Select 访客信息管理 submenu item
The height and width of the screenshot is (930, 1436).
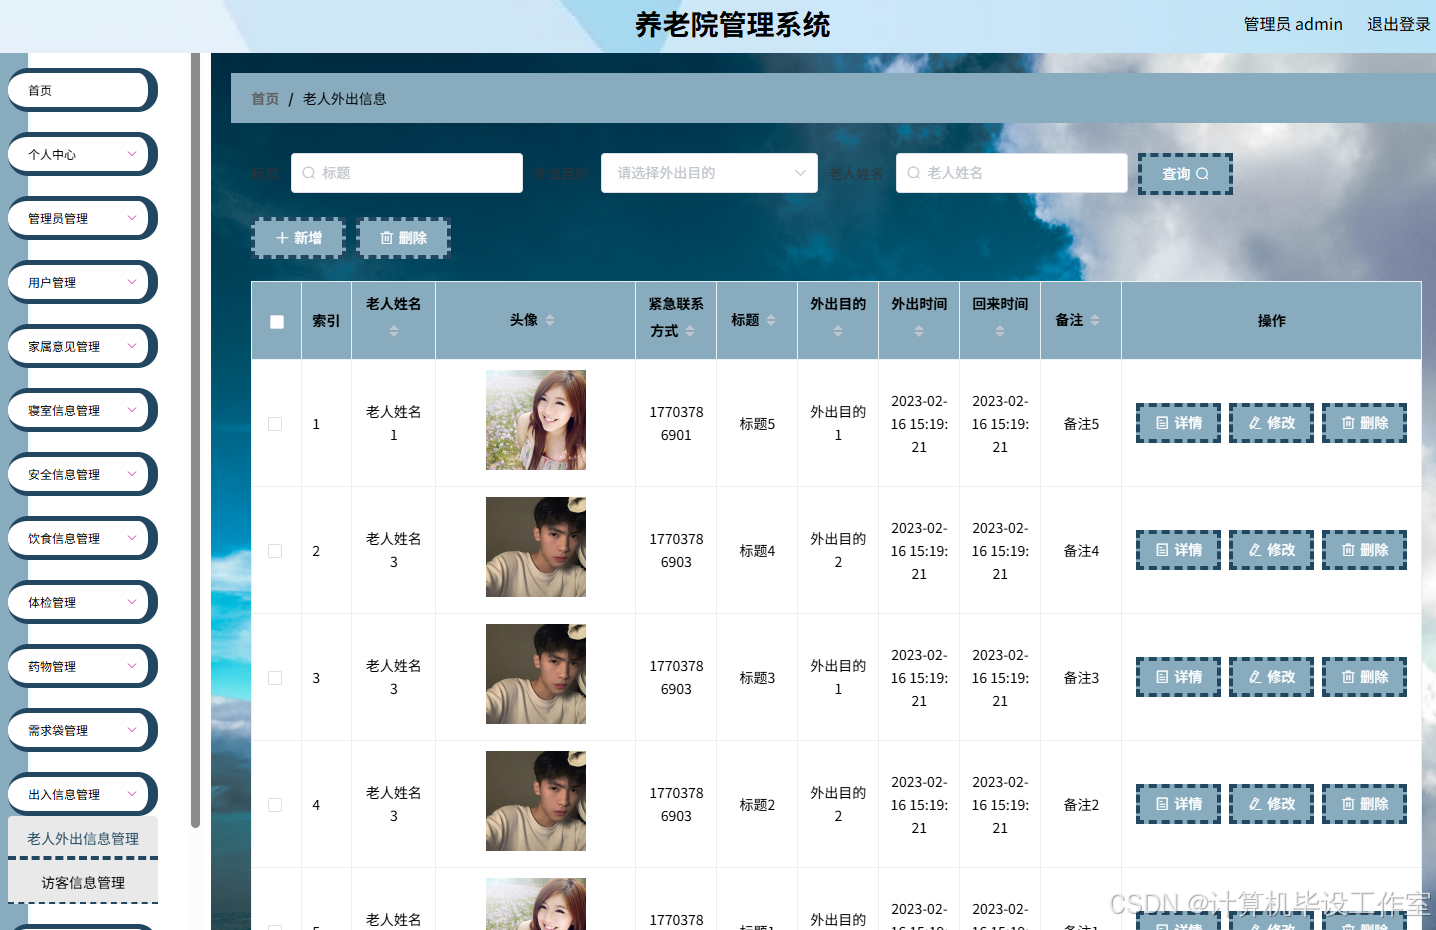83,882
